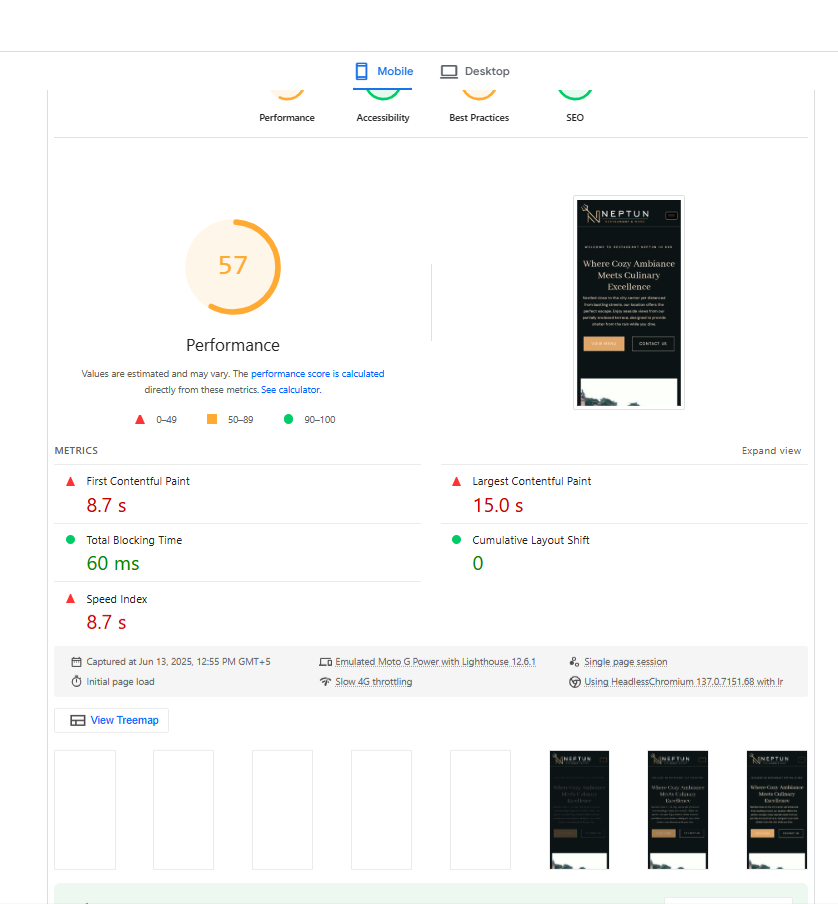
Task: Jump to the Best Practices score gauge
Action: click(x=479, y=107)
